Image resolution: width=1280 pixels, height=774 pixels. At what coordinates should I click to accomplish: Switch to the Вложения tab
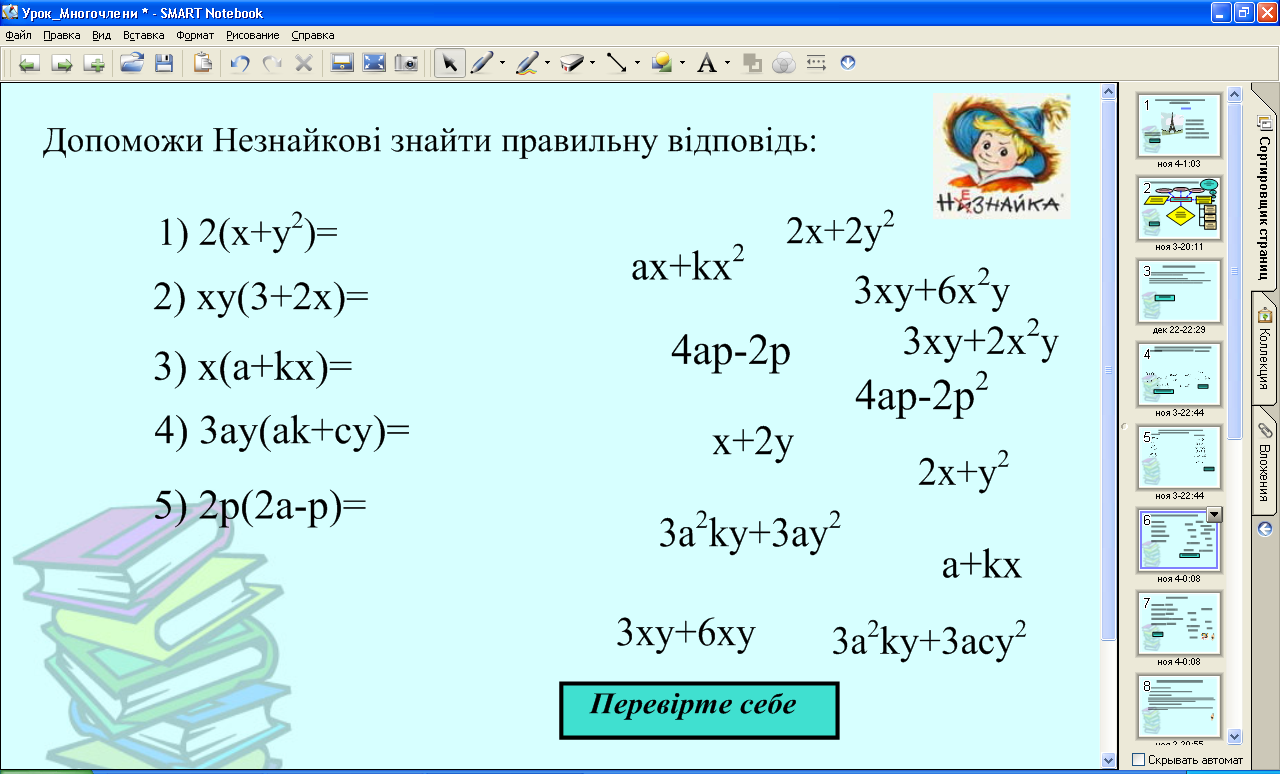(x=1264, y=461)
